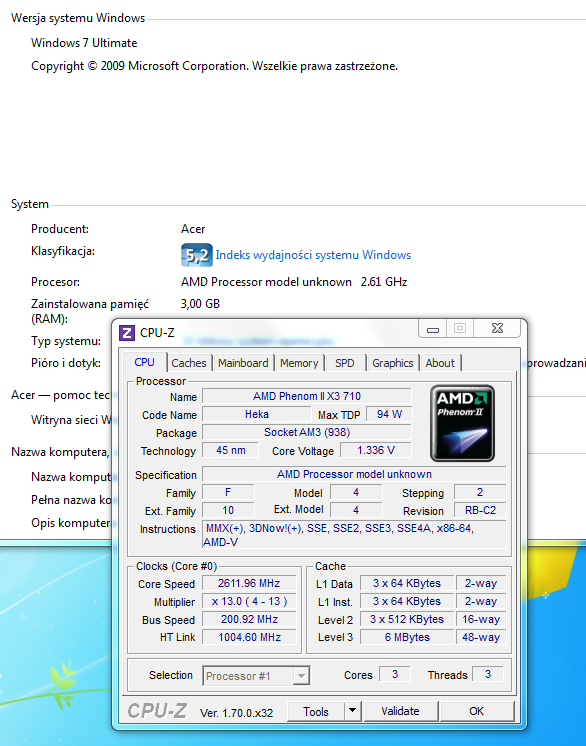The height and width of the screenshot is (746, 586).
Task: Open the About tab
Action: pos(440,363)
